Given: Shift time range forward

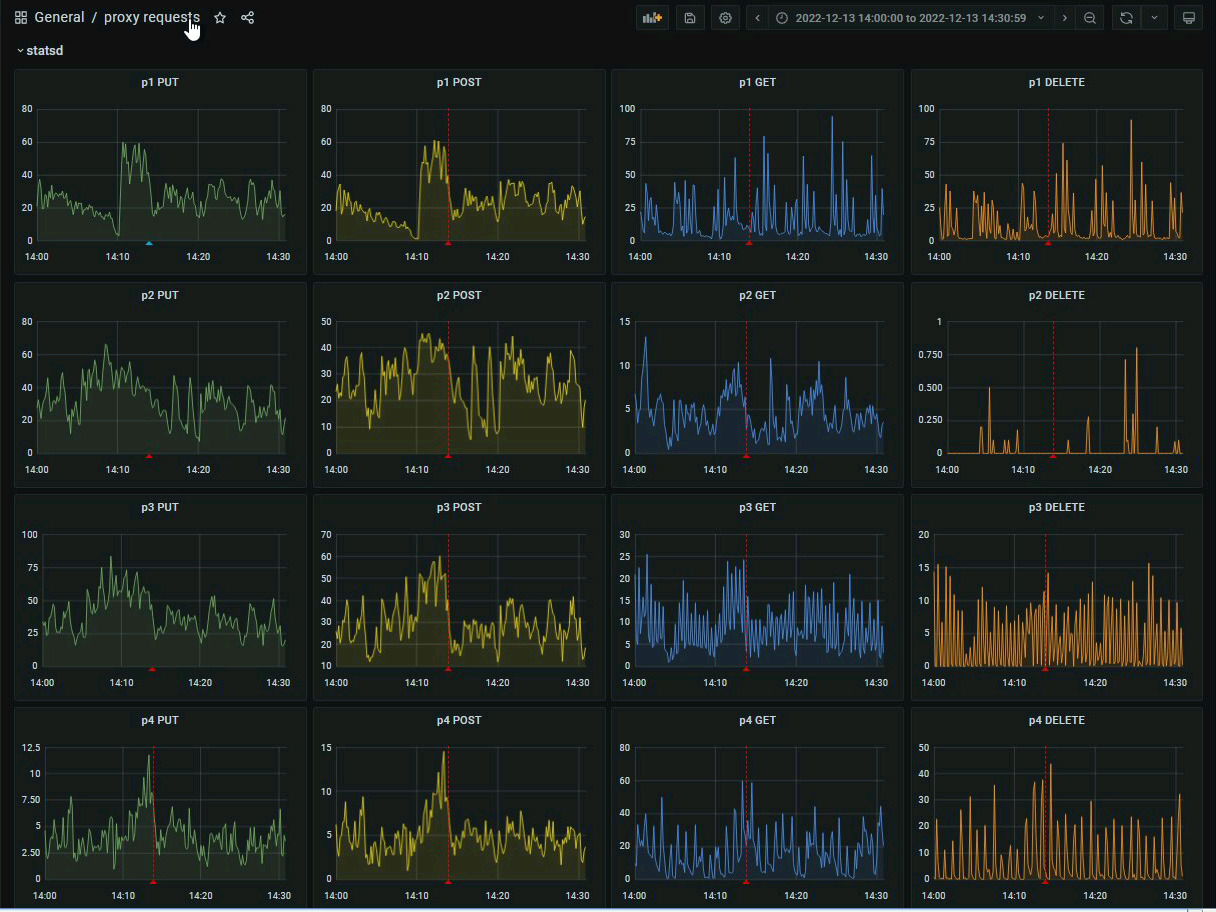Looking at the screenshot, I should [x=1064, y=18].
